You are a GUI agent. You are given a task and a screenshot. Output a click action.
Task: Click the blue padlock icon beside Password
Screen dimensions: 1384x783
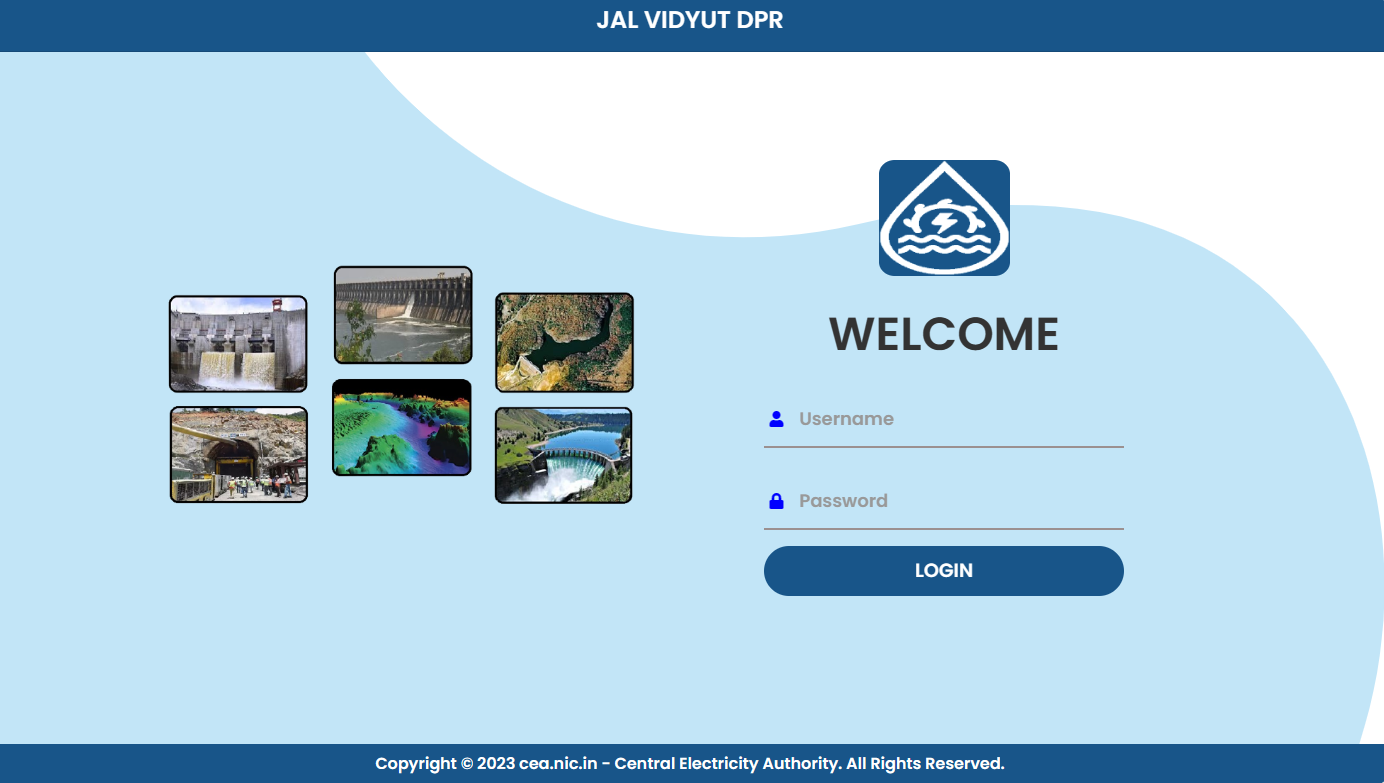tap(776, 501)
